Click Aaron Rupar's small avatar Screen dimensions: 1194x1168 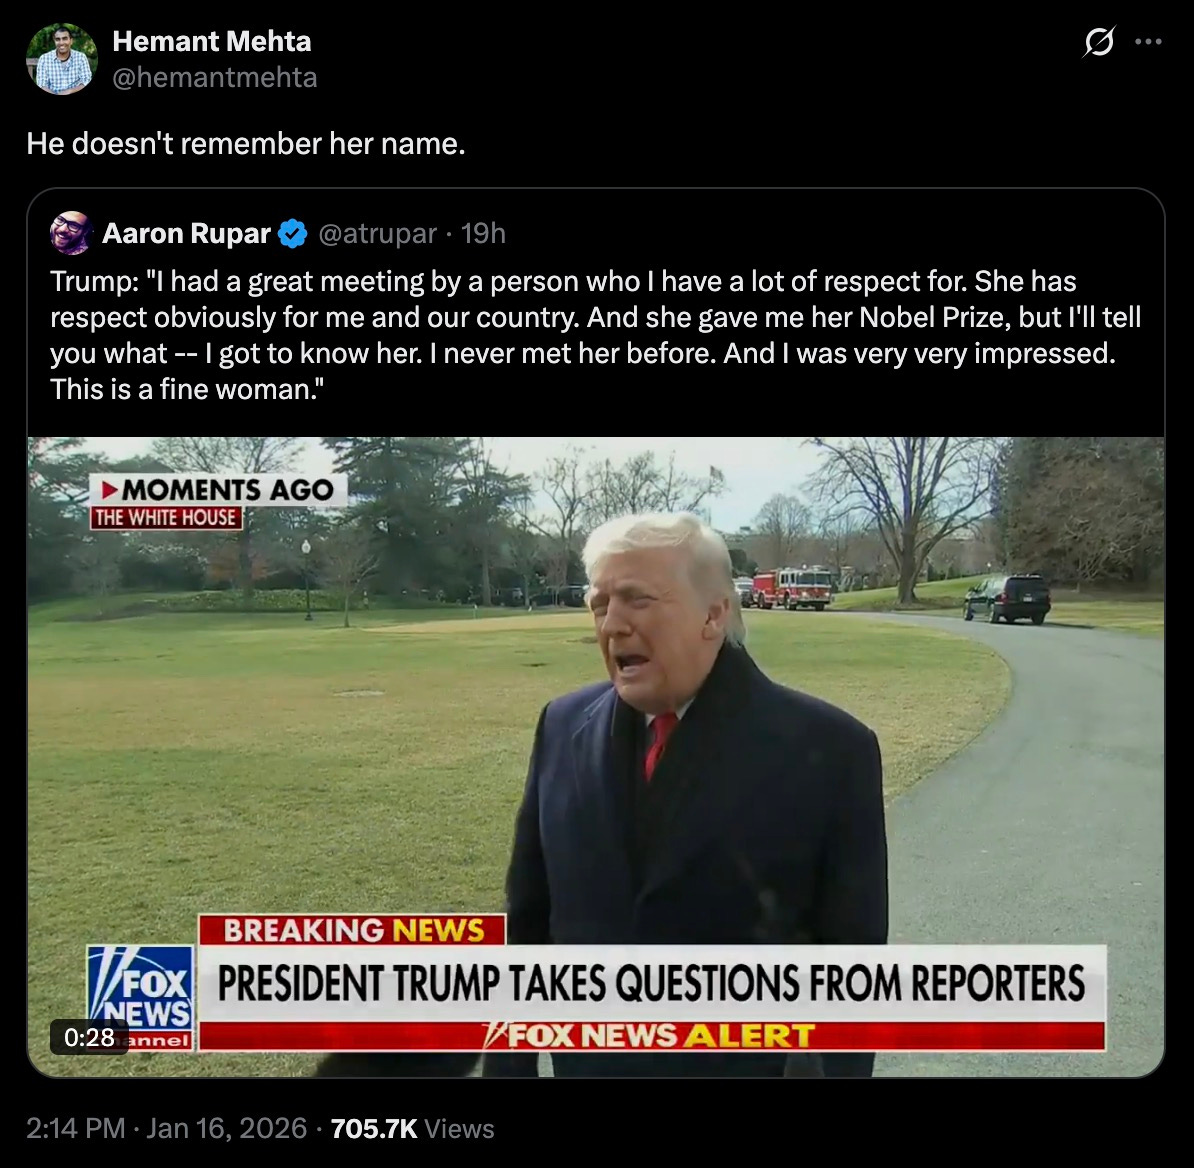click(71, 233)
